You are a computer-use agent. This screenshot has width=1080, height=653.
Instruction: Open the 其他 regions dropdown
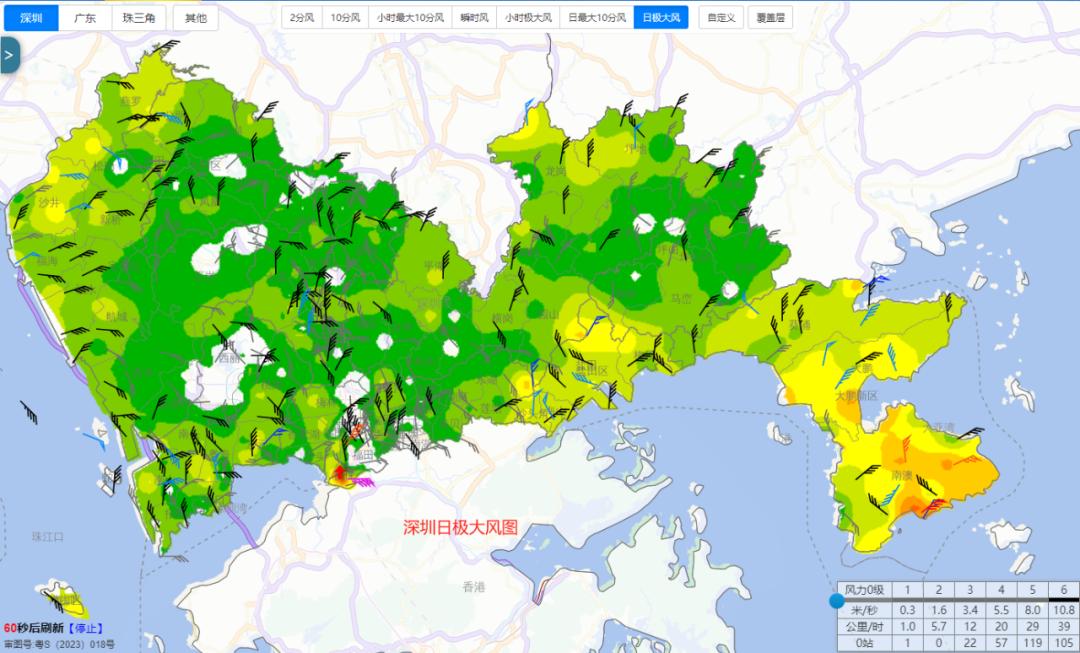[x=196, y=18]
